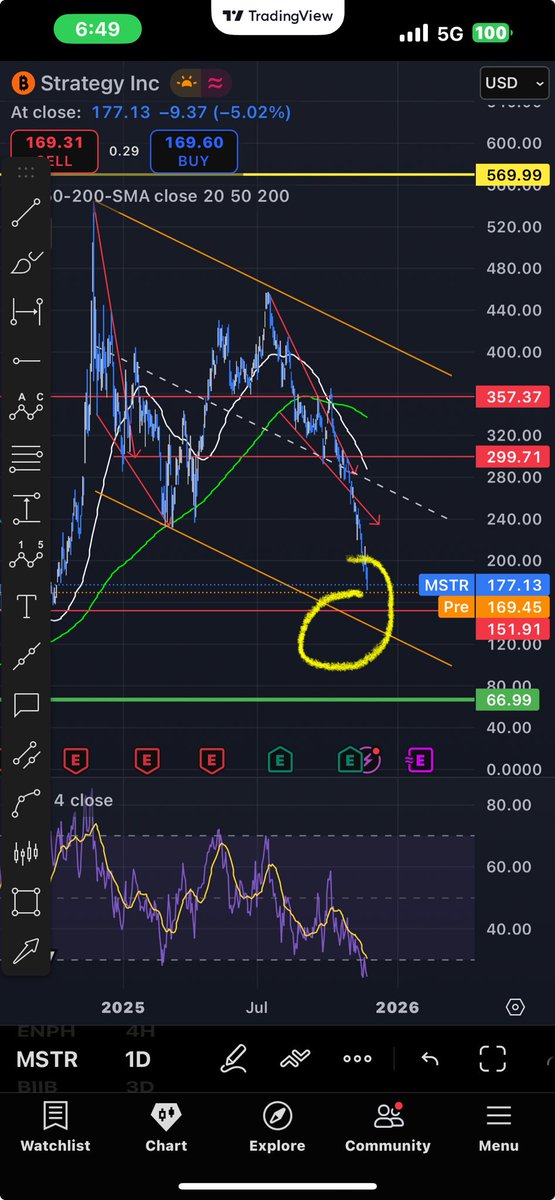
Task: Select the curved path tool
Action: 26,802
